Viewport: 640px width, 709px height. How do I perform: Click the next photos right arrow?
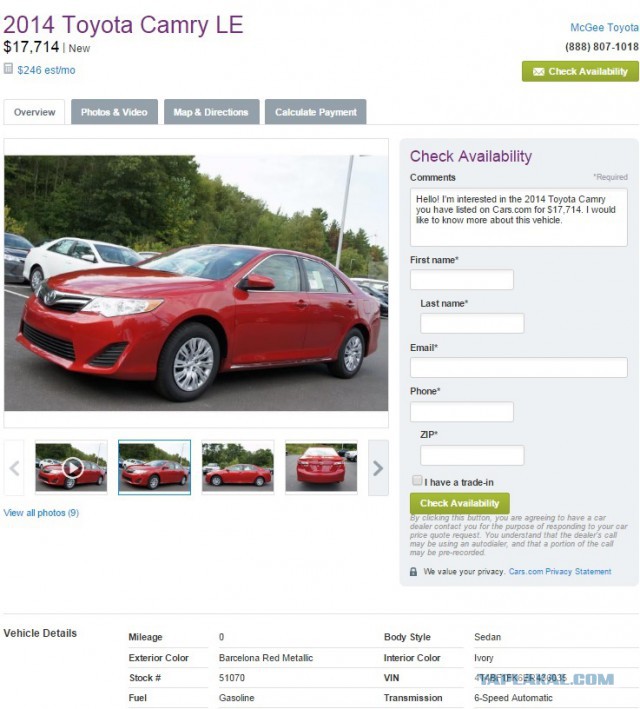[378, 468]
